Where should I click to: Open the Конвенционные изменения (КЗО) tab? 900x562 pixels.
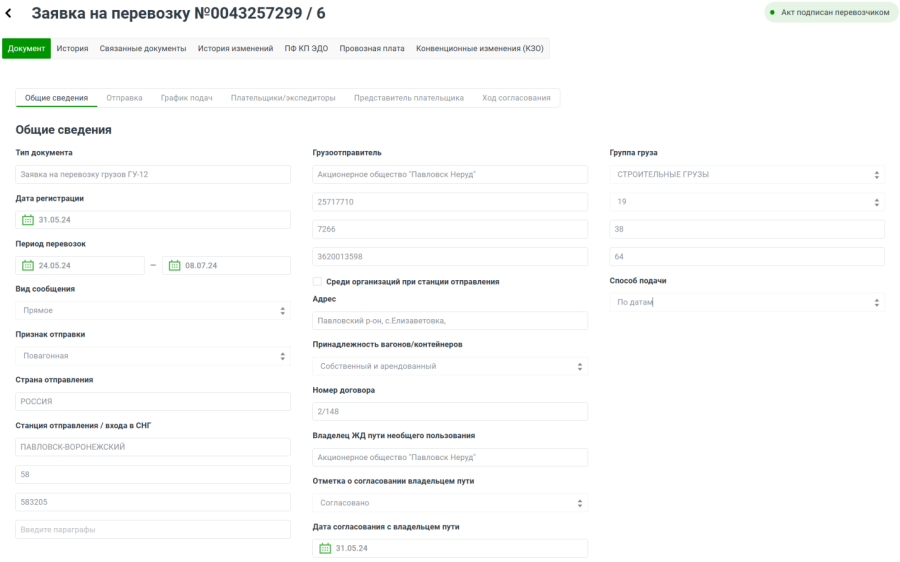480,48
